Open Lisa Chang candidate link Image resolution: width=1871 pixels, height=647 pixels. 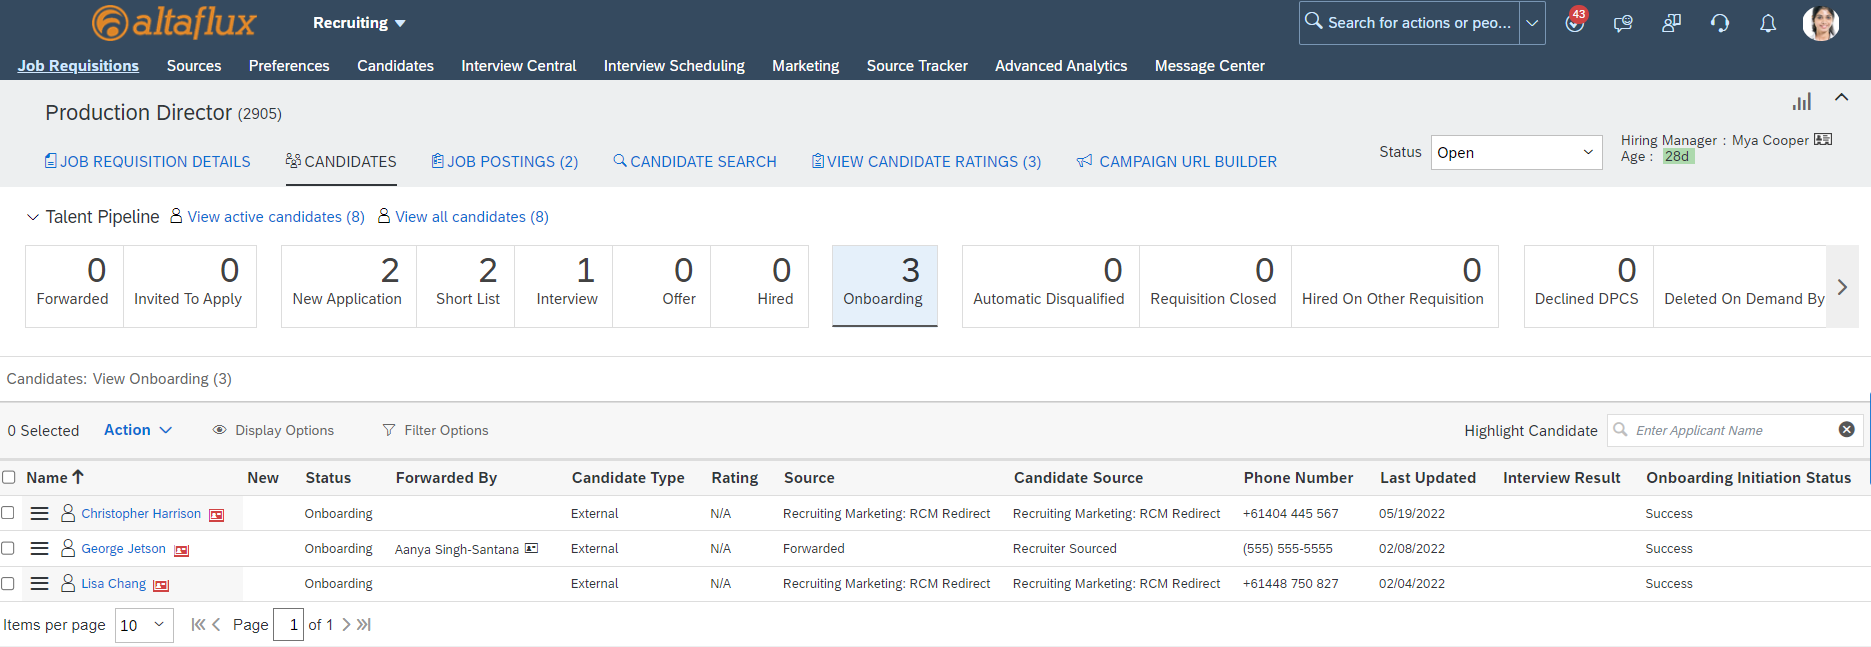pos(113,583)
